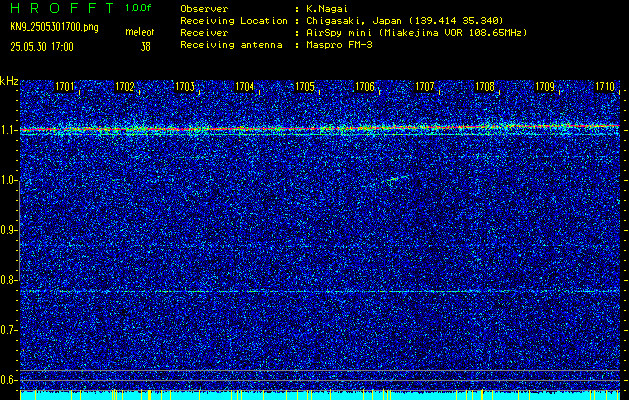Click the 1707 time marker

point(425,86)
